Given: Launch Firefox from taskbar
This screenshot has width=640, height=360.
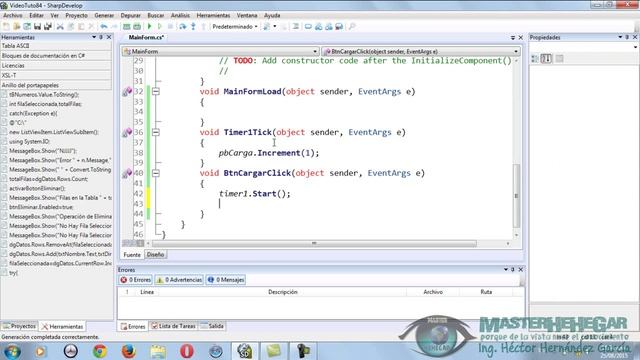Looking at the screenshot, I should [x=129, y=351].
